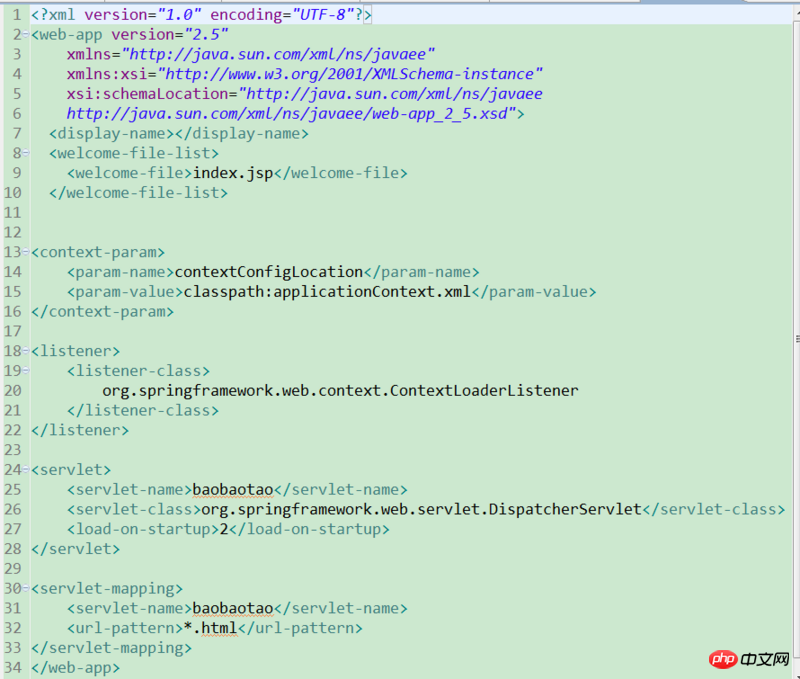Collapse the listener-class fold on line 19
The image size is (800, 679).
pos(26,371)
